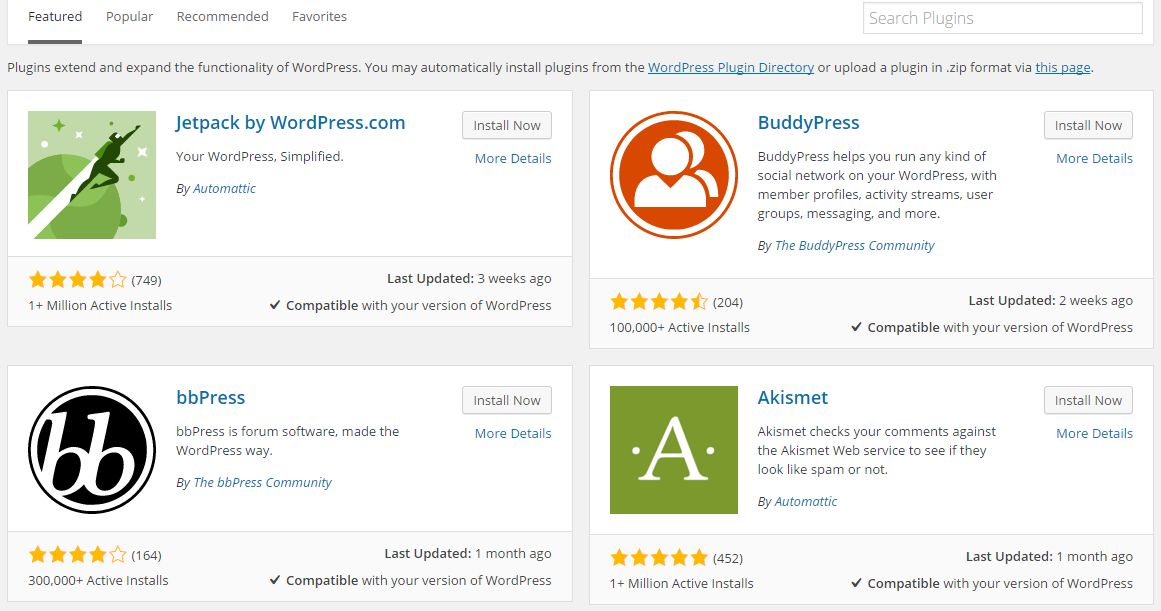Click the Search Plugins input field
This screenshot has height=611, width=1161.
tap(1001, 18)
